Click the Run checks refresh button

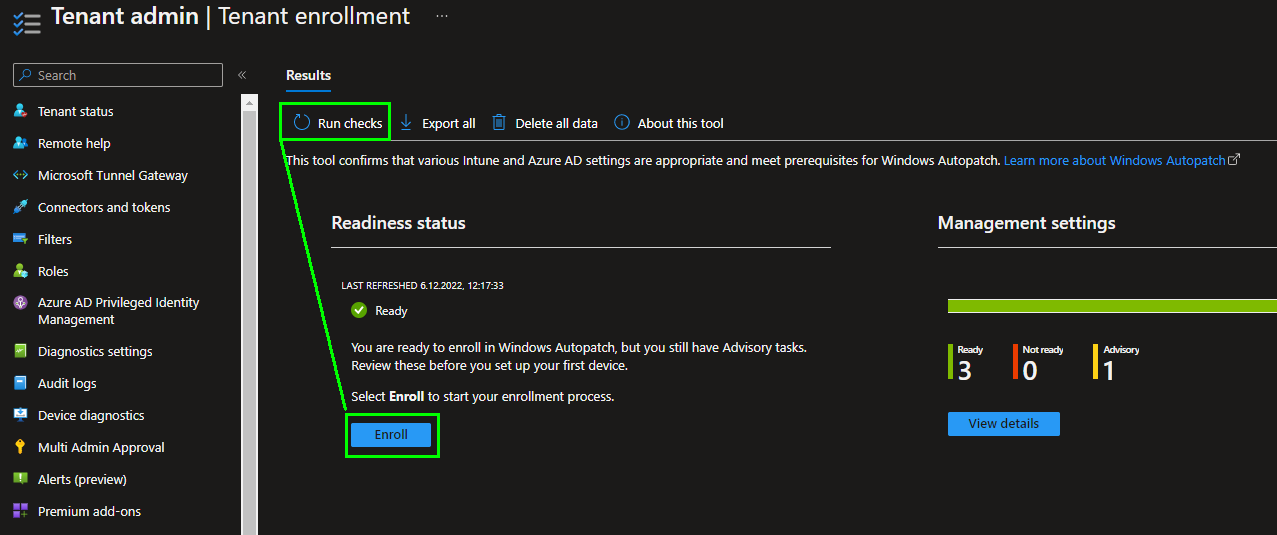click(337, 123)
